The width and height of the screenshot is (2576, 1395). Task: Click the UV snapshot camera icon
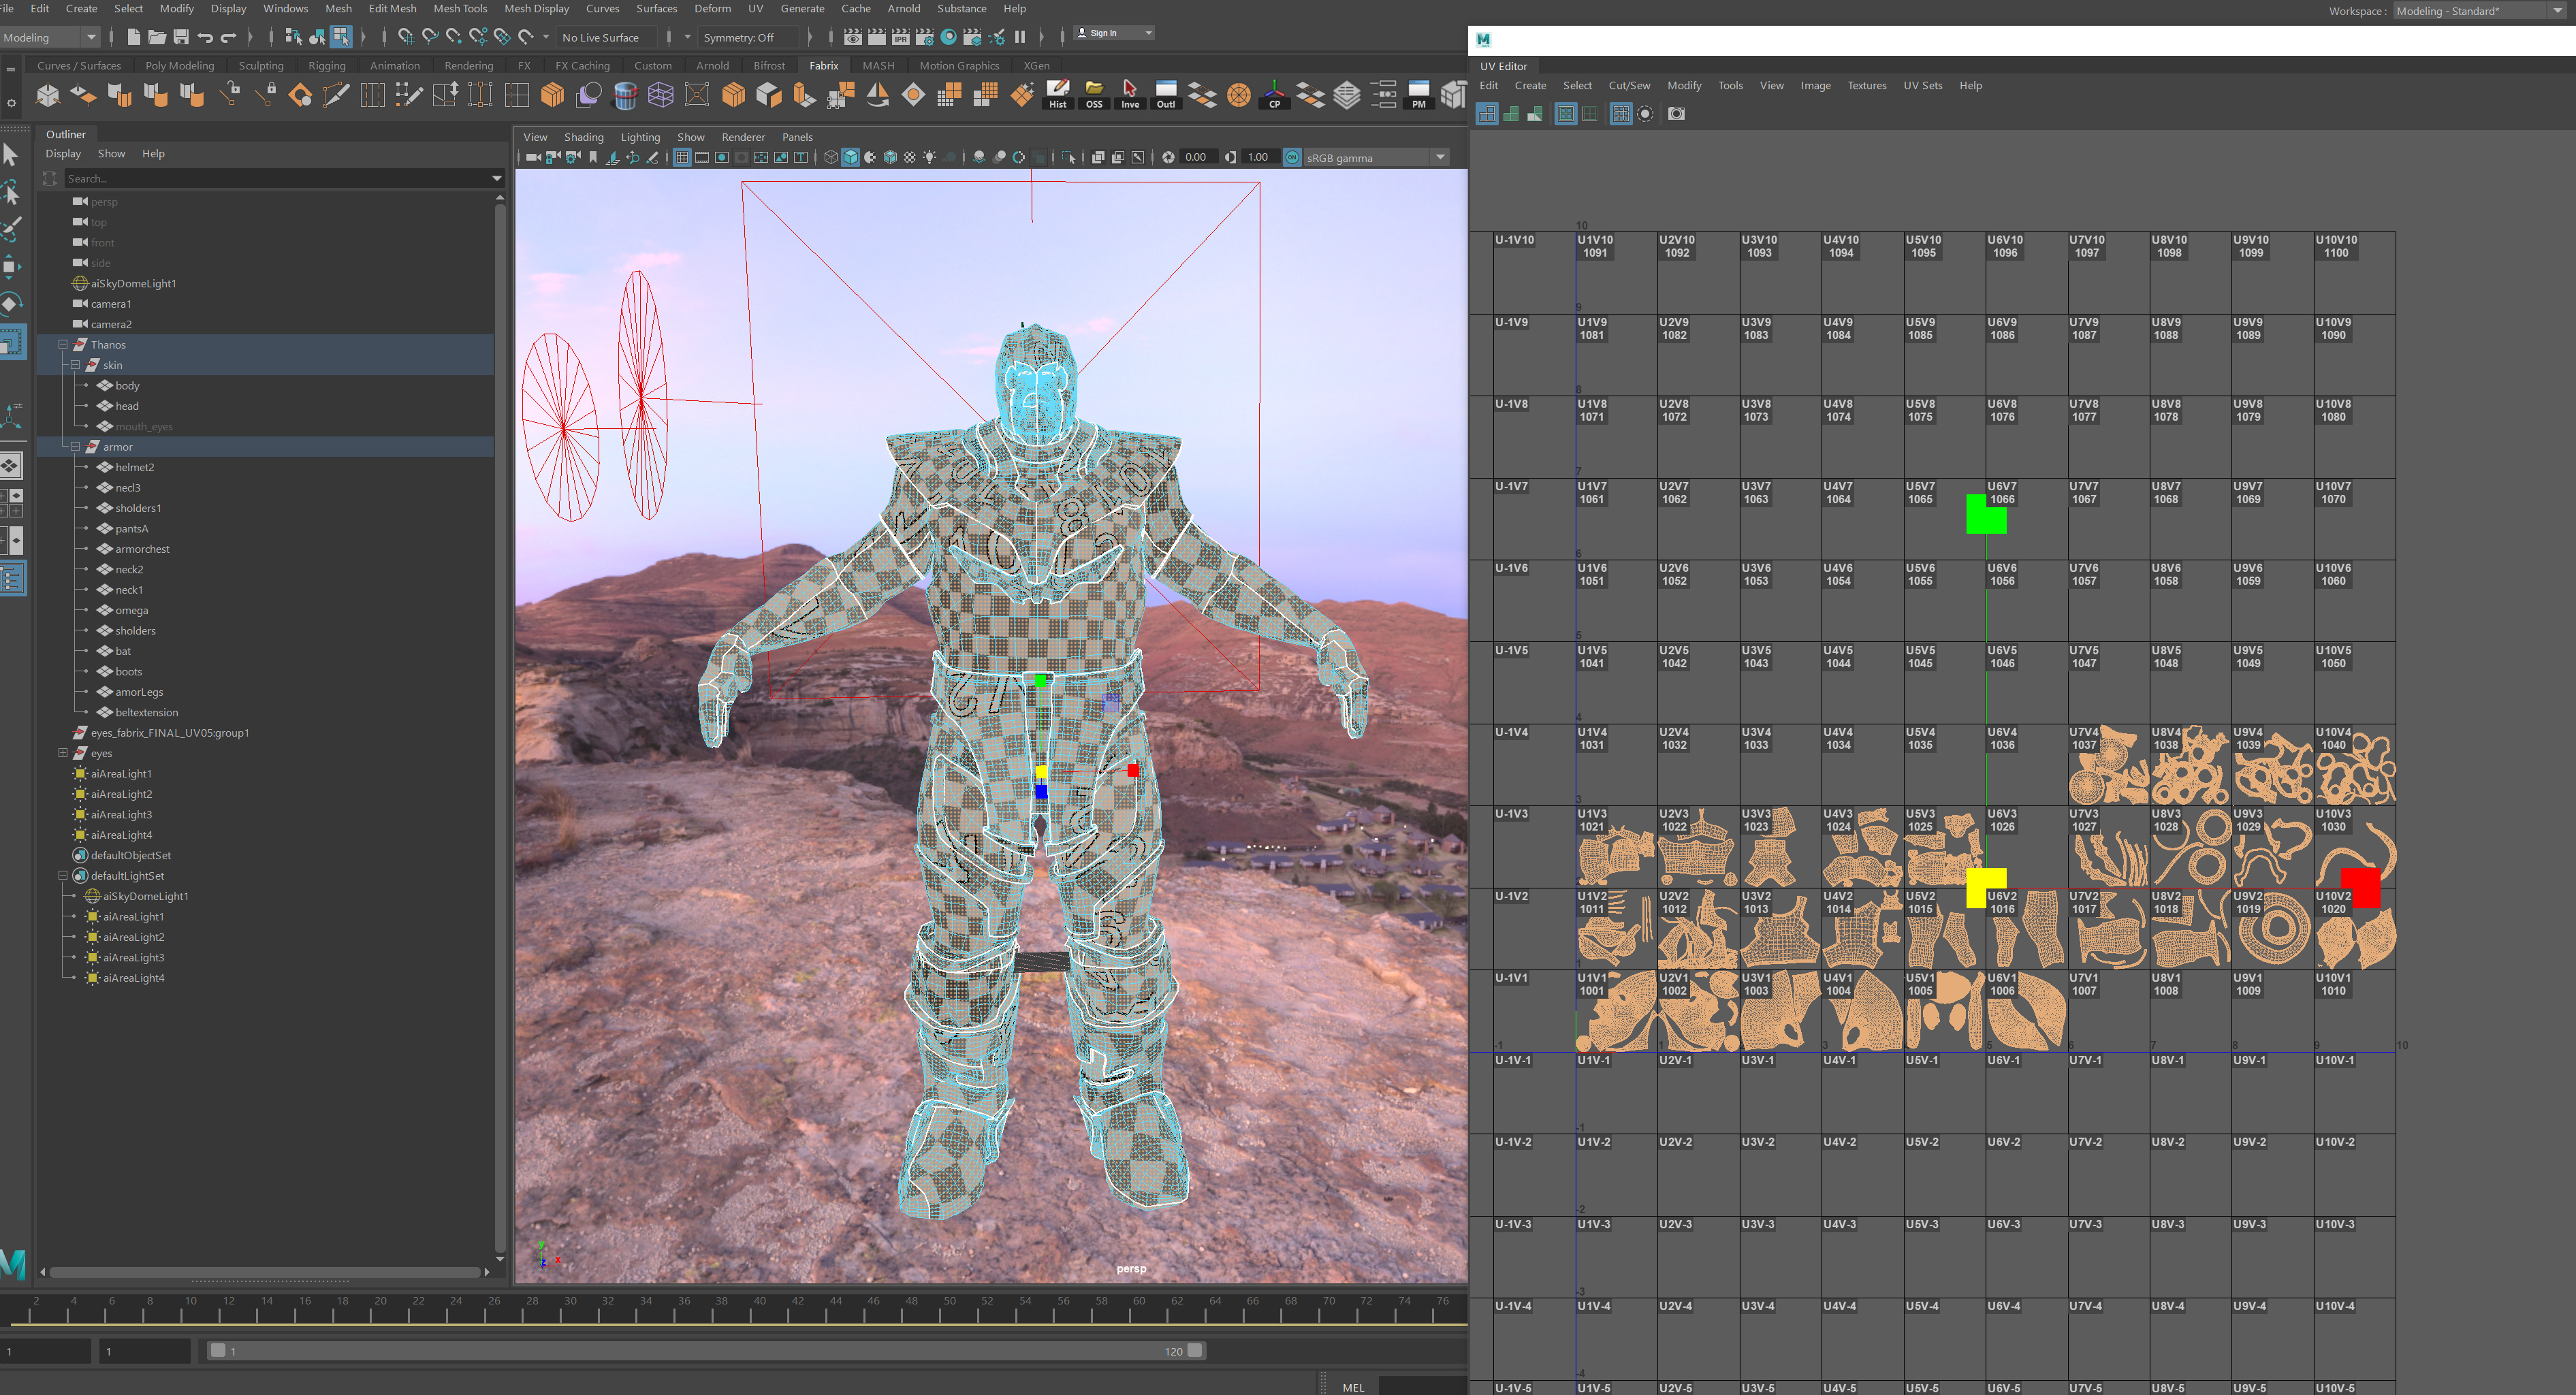tap(1677, 114)
